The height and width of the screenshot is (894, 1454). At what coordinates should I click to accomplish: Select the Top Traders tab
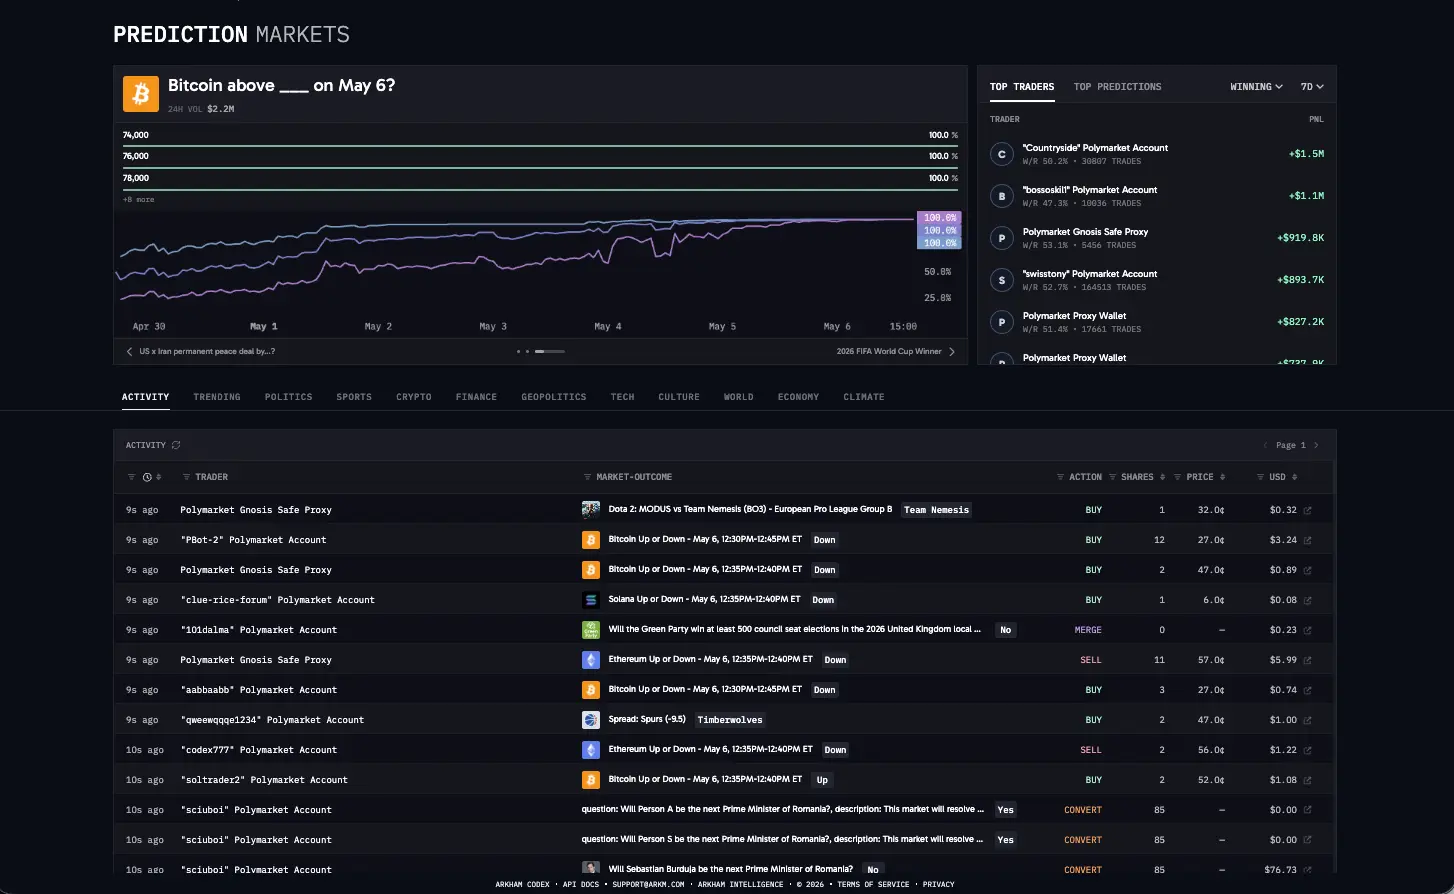[1022, 87]
